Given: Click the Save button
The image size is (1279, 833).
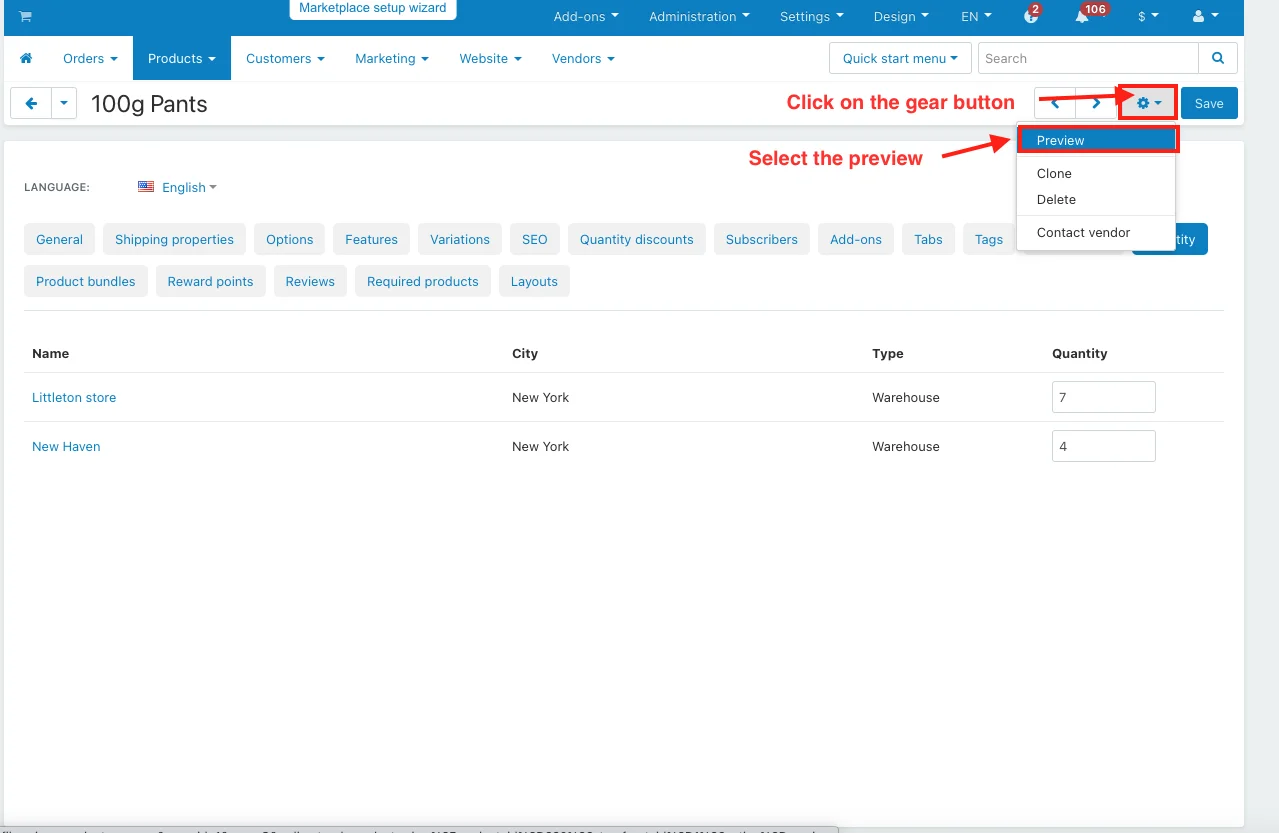Looking at the screenshot, I should (x=1208, y=103).
